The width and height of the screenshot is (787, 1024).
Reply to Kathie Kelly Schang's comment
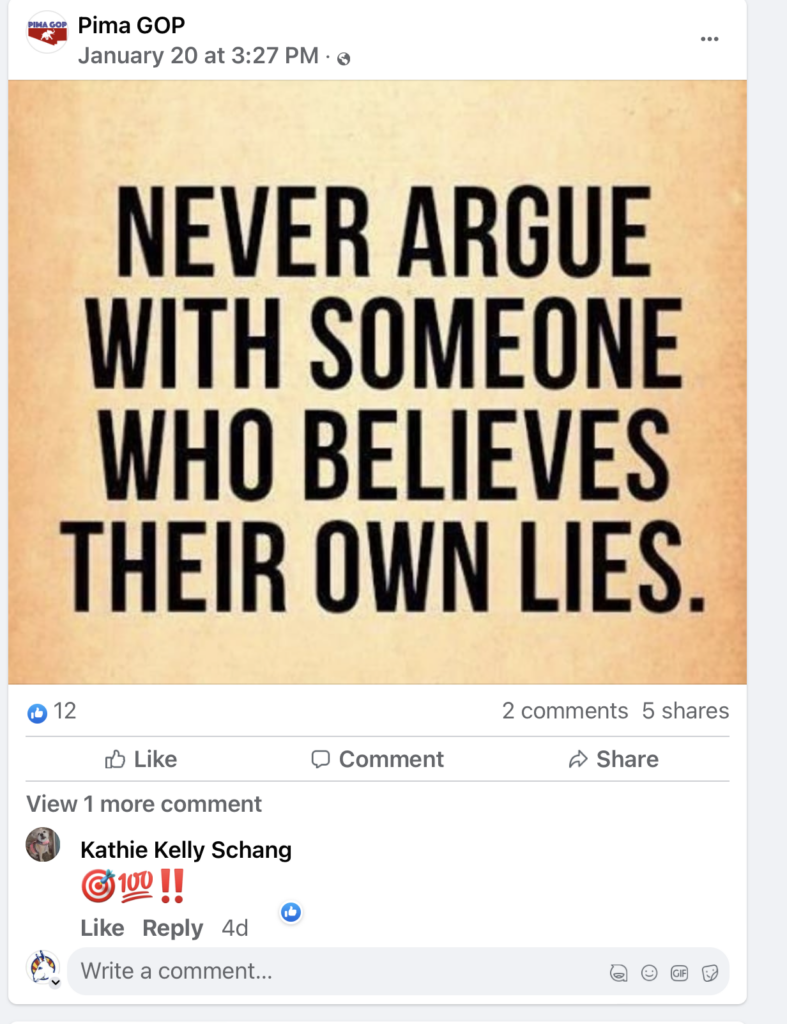tap(172, 927)
